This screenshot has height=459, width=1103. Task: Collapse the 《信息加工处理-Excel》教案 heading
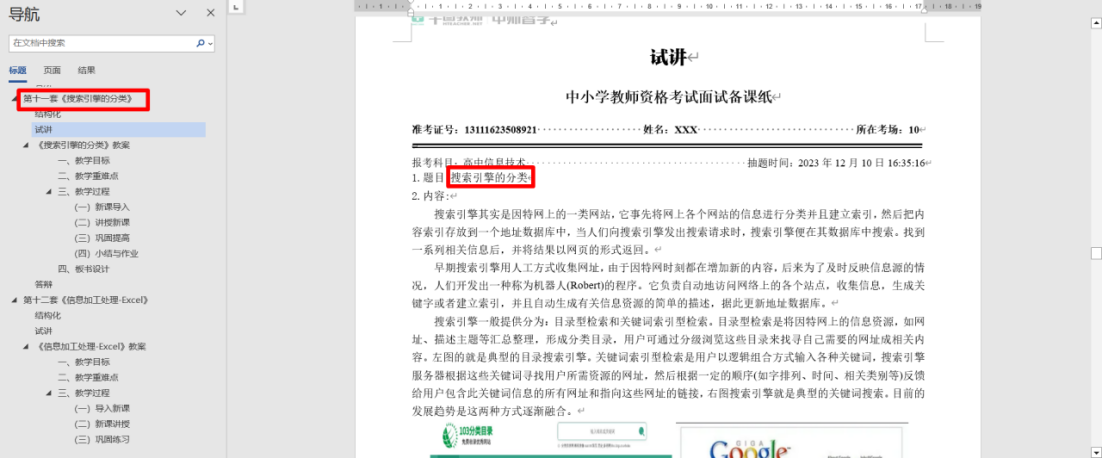pos(27,347)
